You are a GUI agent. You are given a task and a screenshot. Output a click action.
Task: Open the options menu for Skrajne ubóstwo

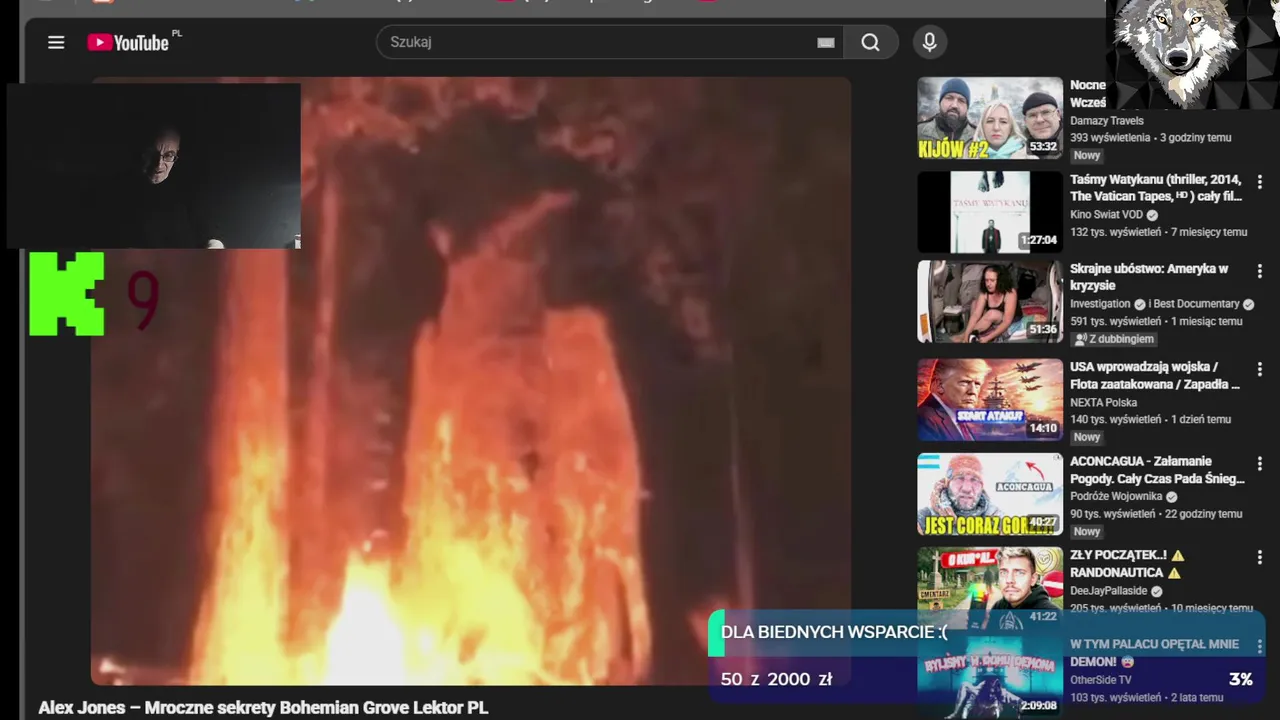tap(1259, 271)
